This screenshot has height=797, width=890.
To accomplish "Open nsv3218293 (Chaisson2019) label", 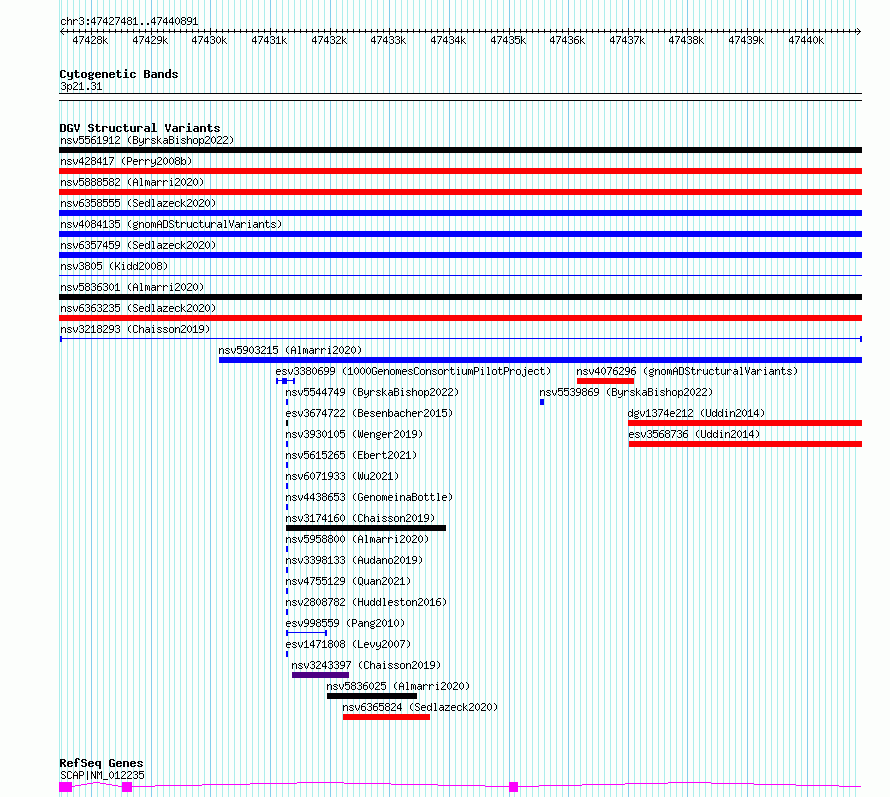I will [x=135, y=329].
